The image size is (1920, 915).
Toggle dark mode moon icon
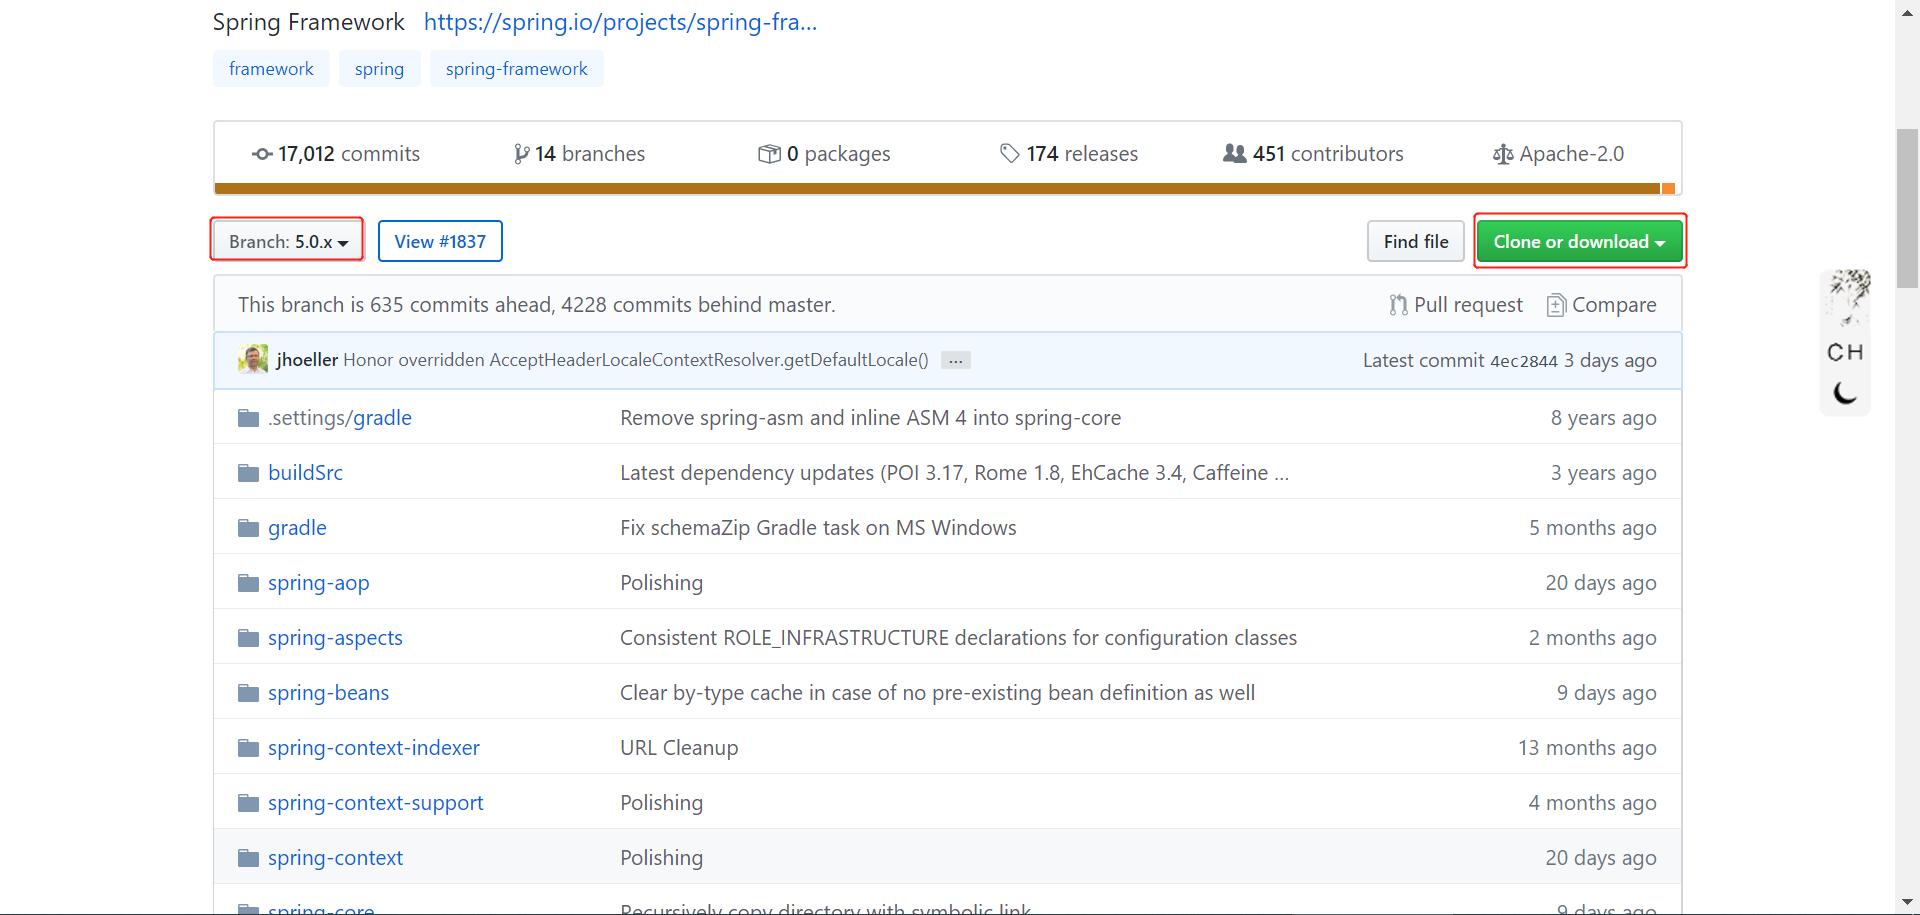[1845, 393]
